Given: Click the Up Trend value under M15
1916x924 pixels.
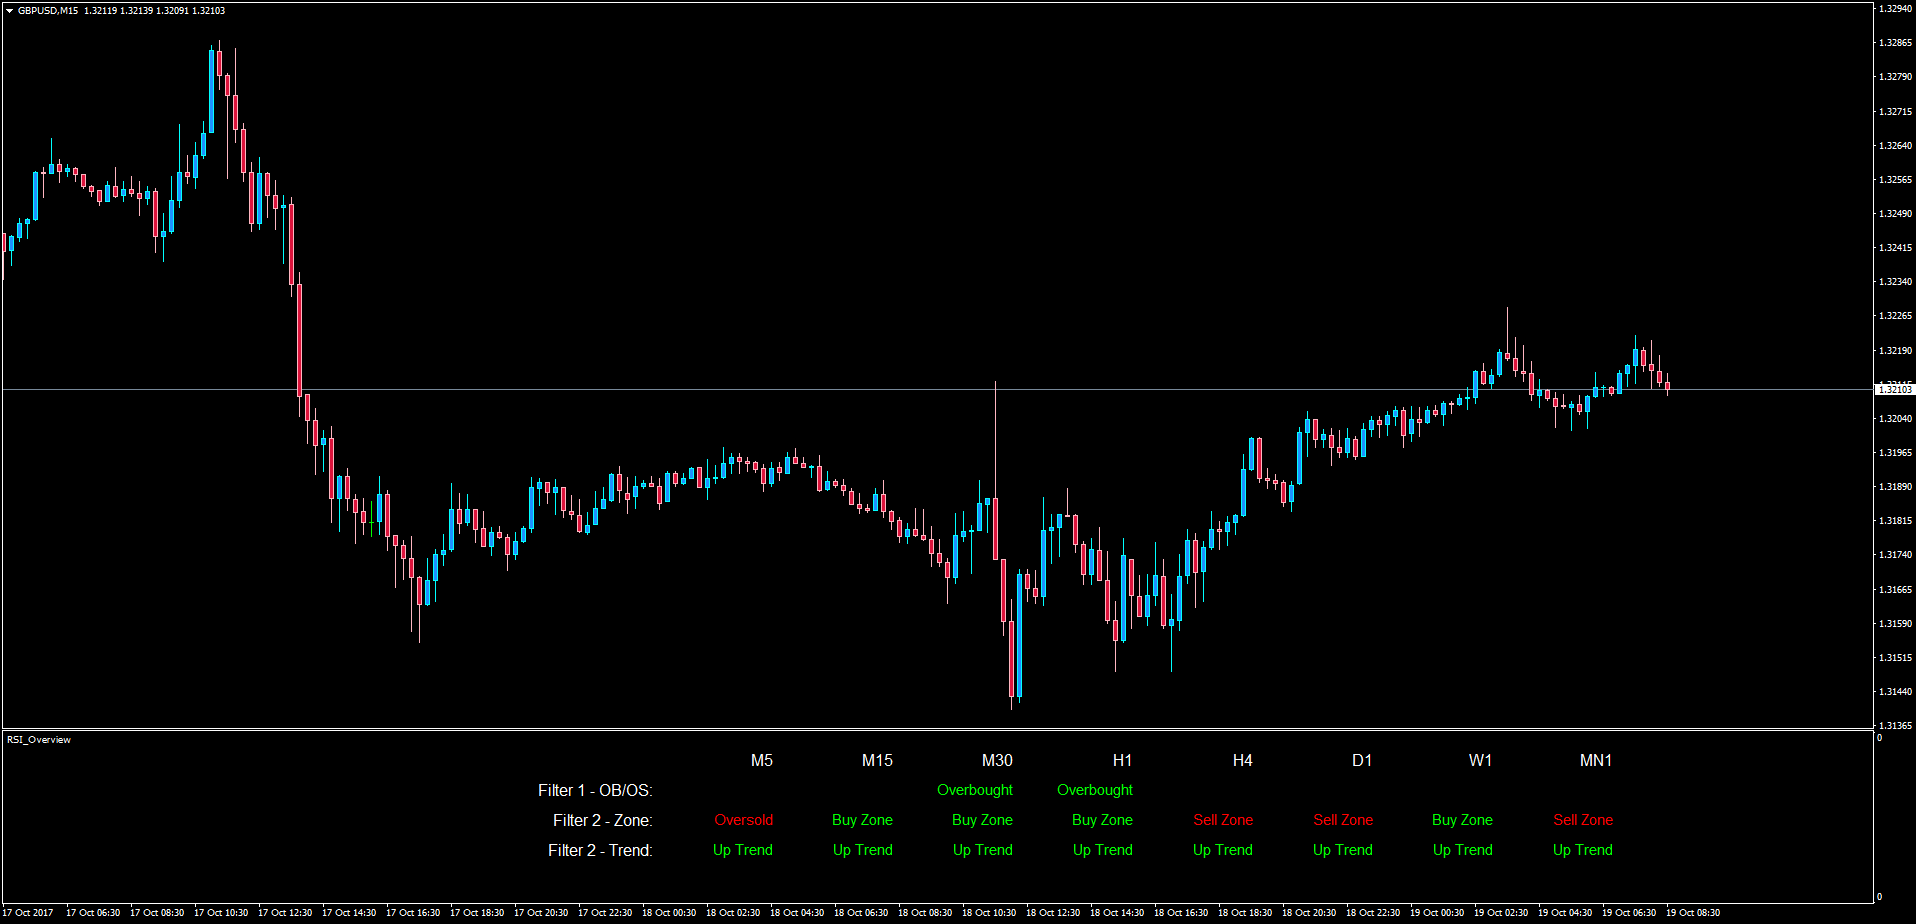Looking at the screenshot, I should click(x=863, y=850).
